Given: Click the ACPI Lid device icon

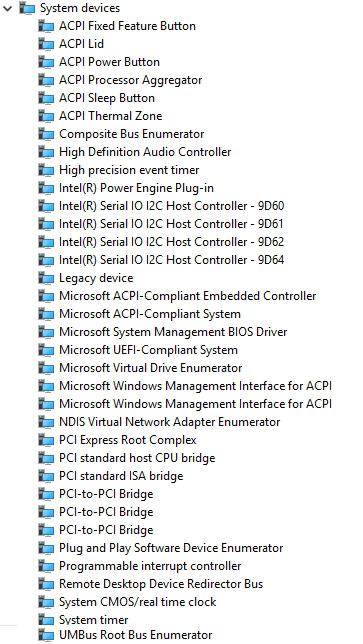Looking at the screenshot, I should click(46, 44).
